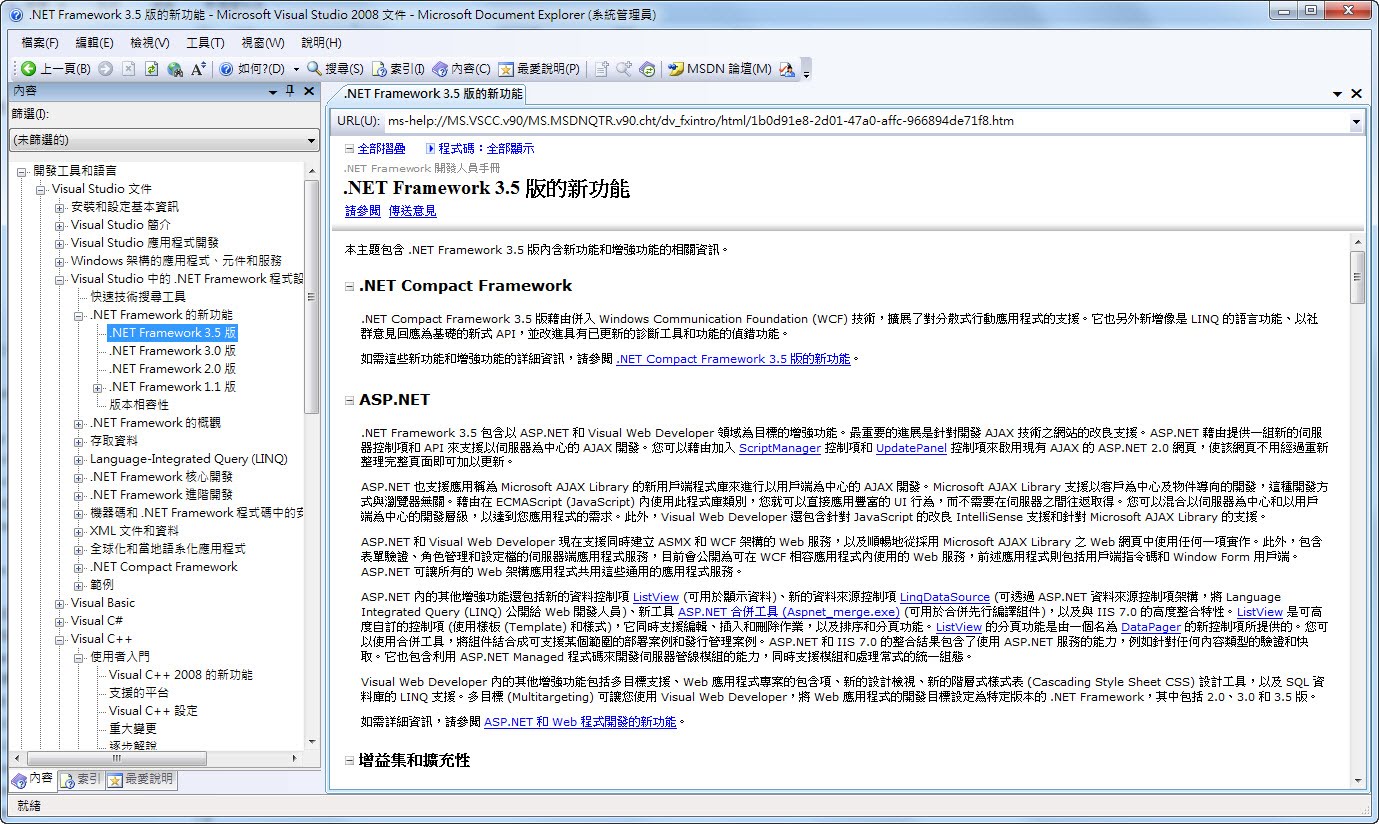Open the 視窗(W) menu
The height and width of the screenshot is (824, 1379).
click(x=263, y=43)
